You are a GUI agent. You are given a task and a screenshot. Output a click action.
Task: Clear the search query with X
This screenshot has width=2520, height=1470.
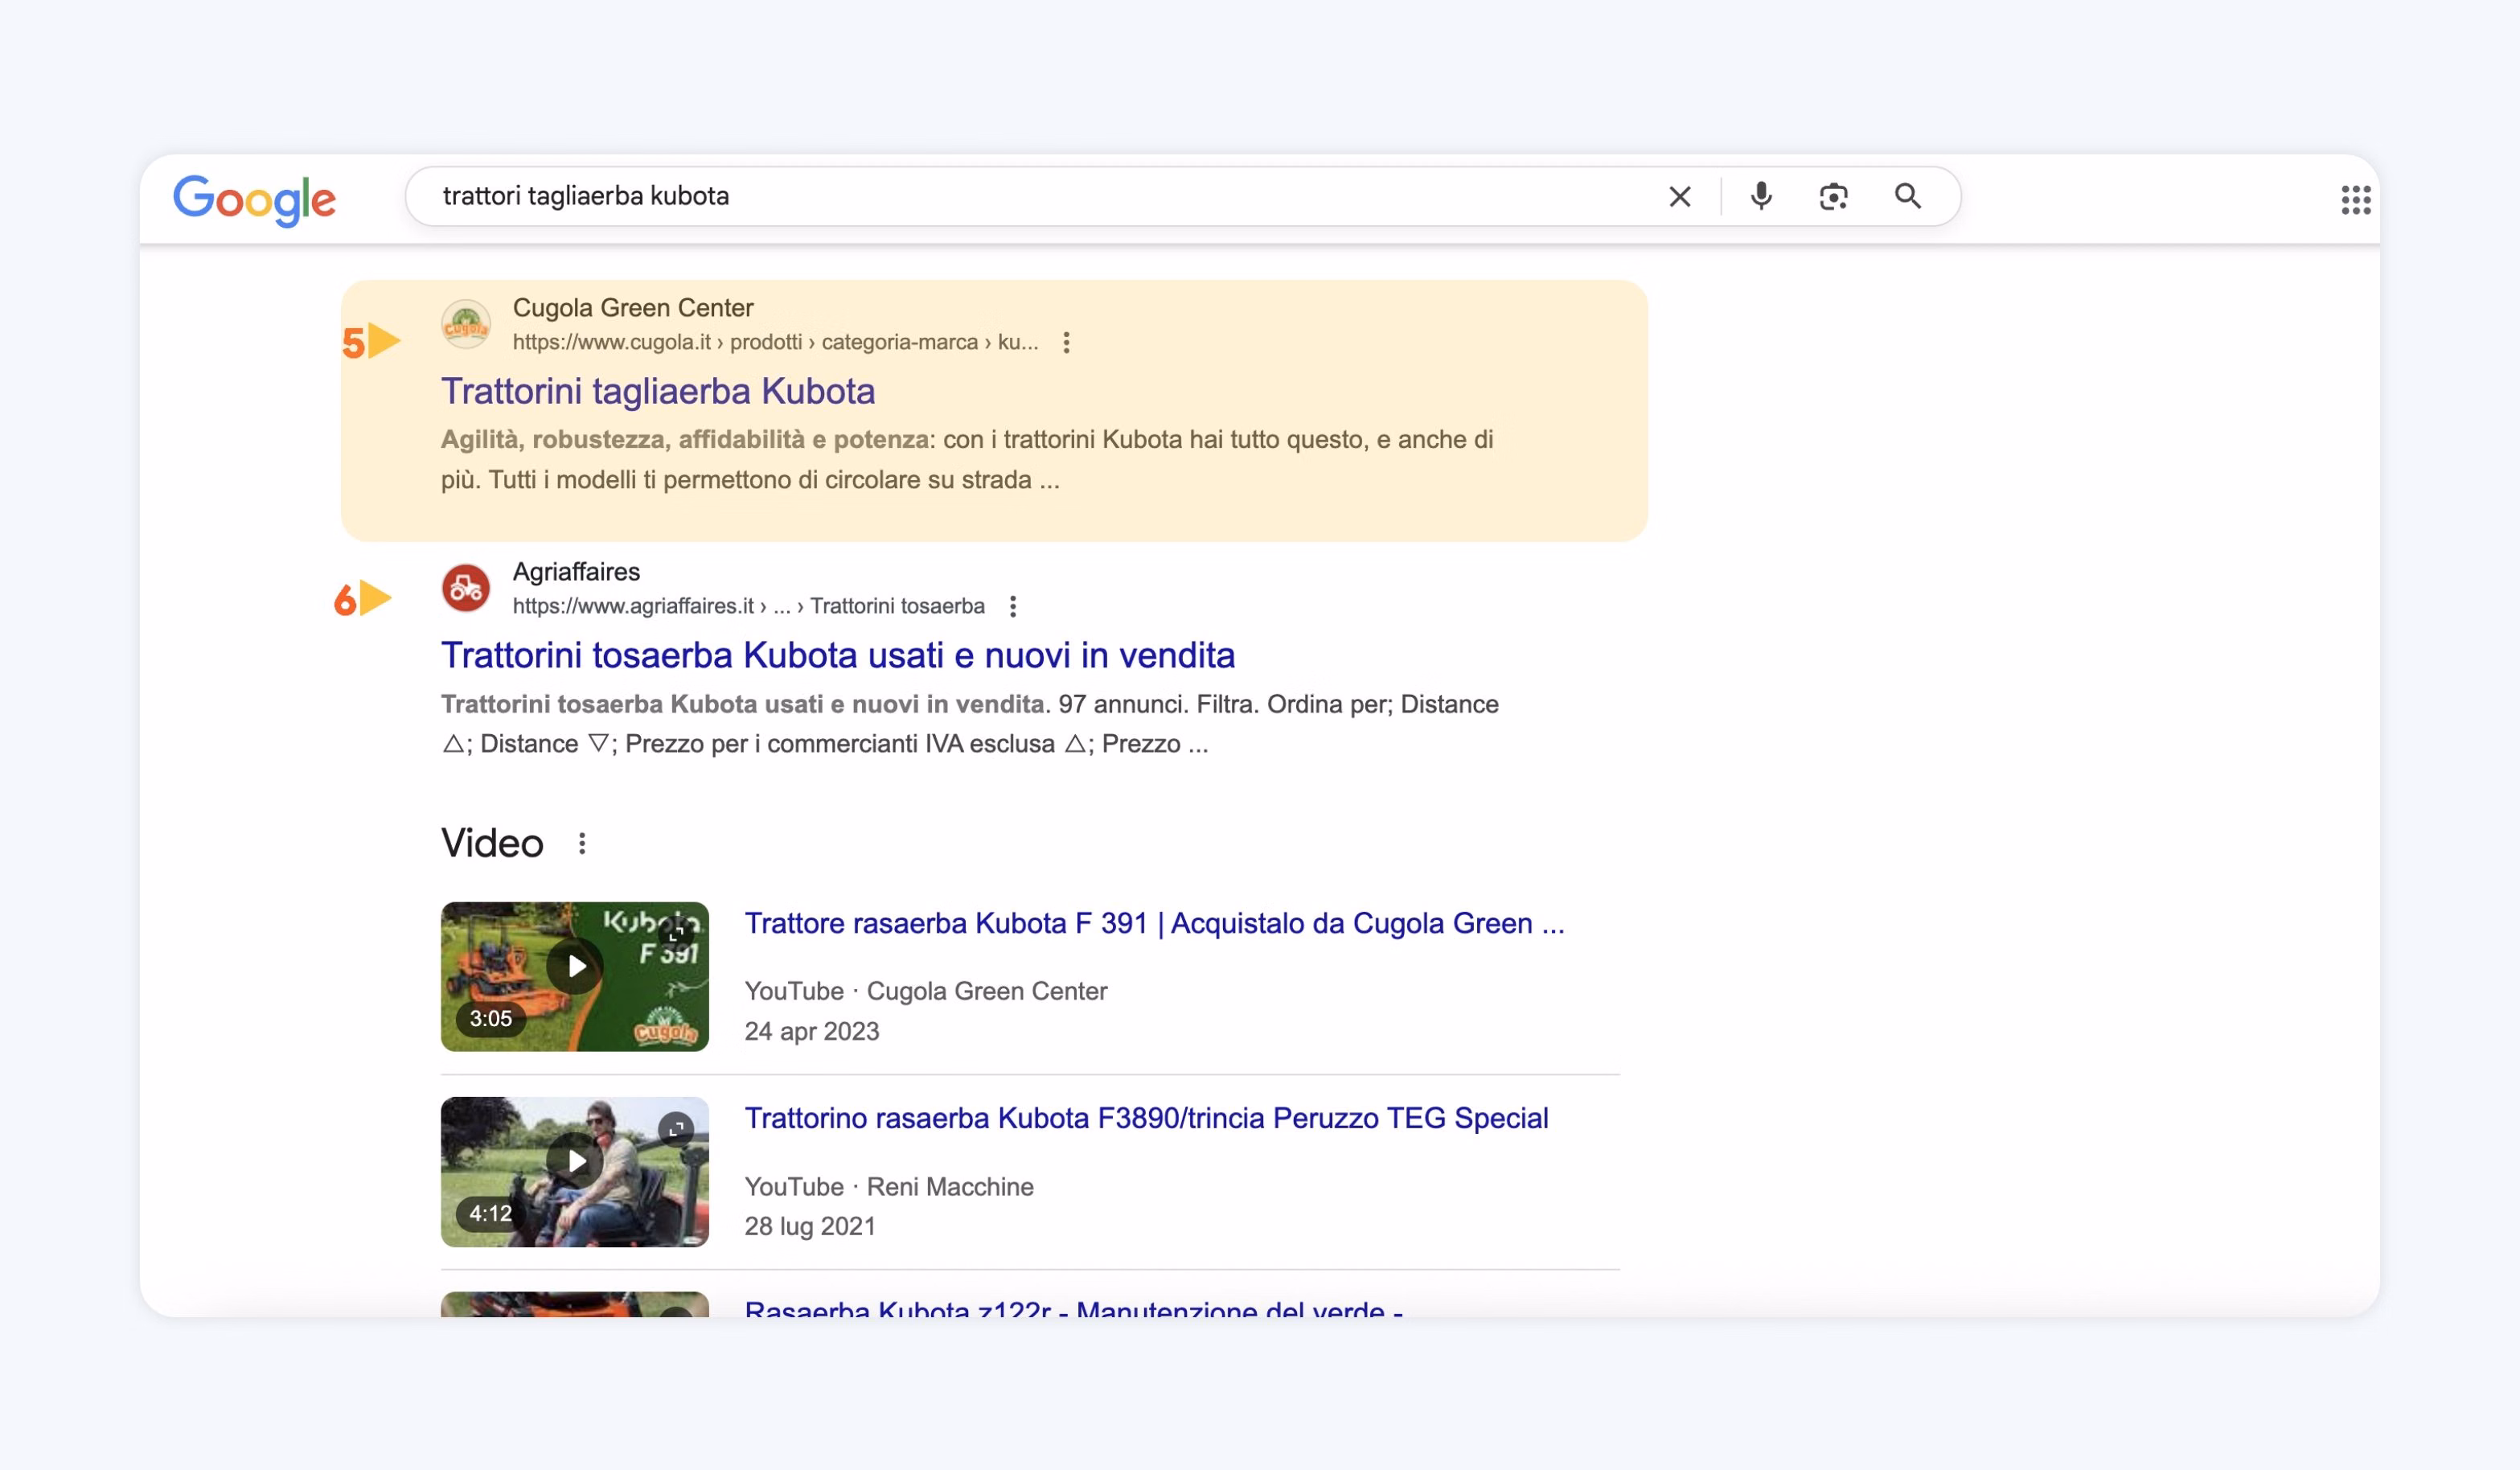tap(1680, 197)
